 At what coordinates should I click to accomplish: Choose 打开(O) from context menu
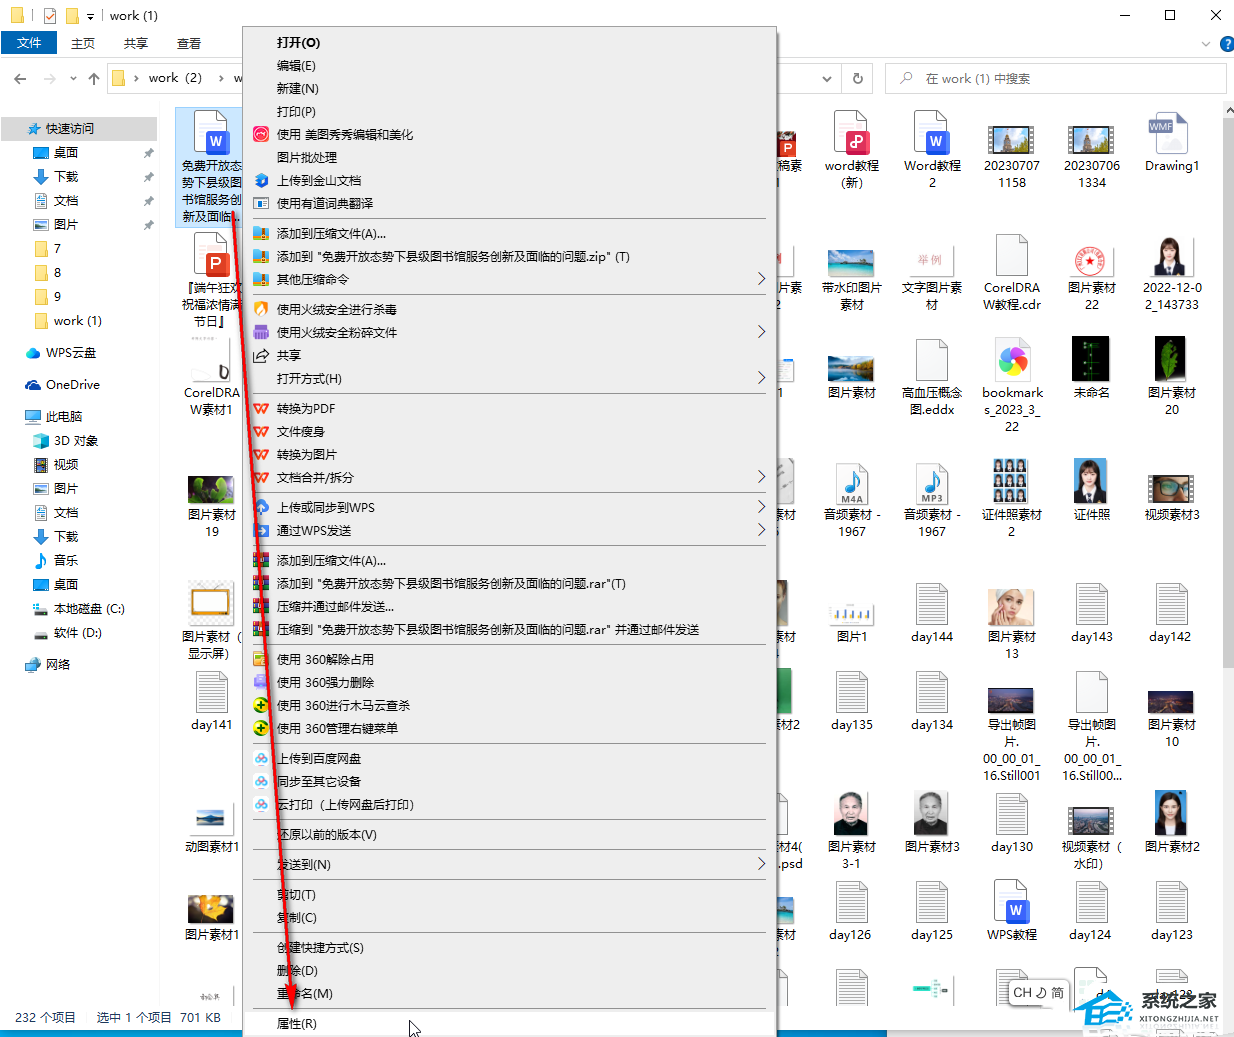click(x=510, y=42)
